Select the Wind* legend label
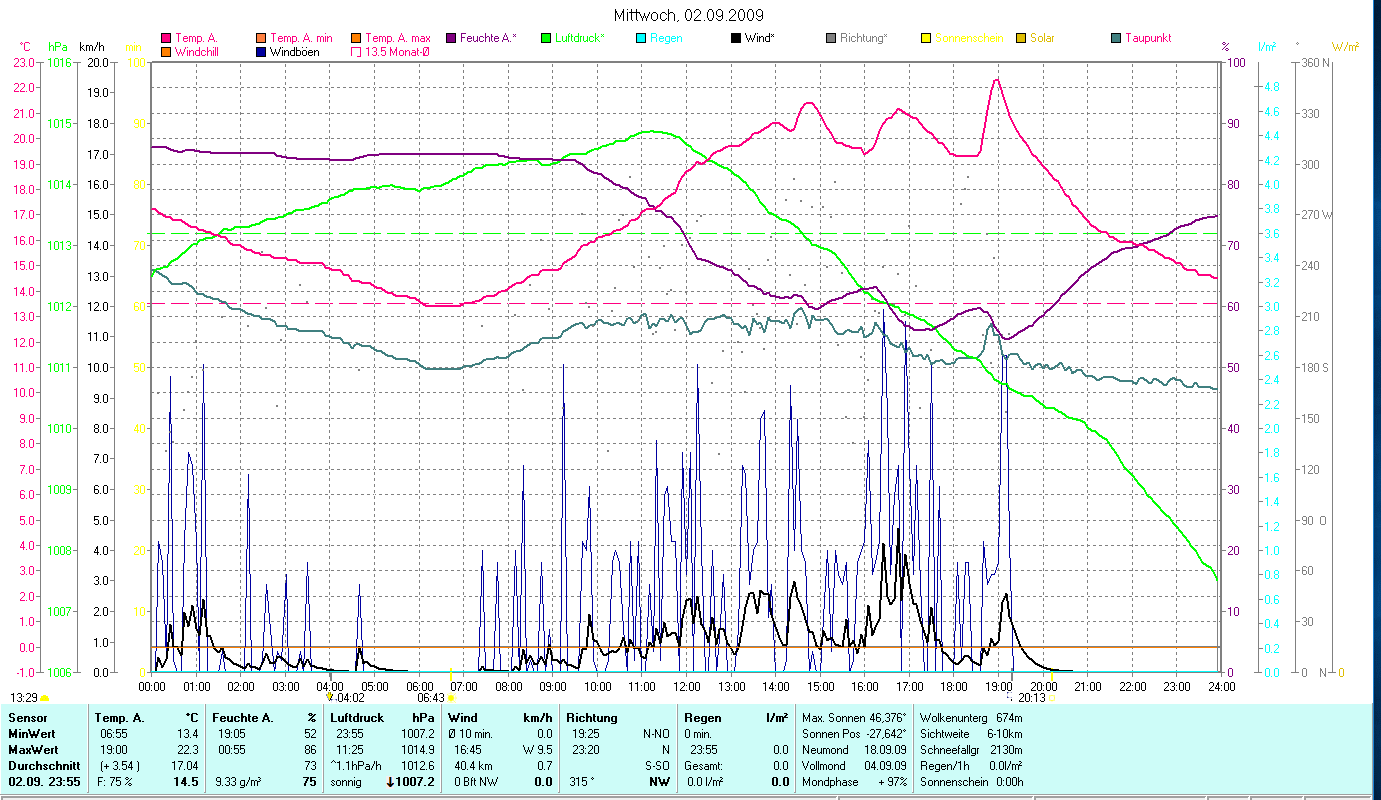 760,38
